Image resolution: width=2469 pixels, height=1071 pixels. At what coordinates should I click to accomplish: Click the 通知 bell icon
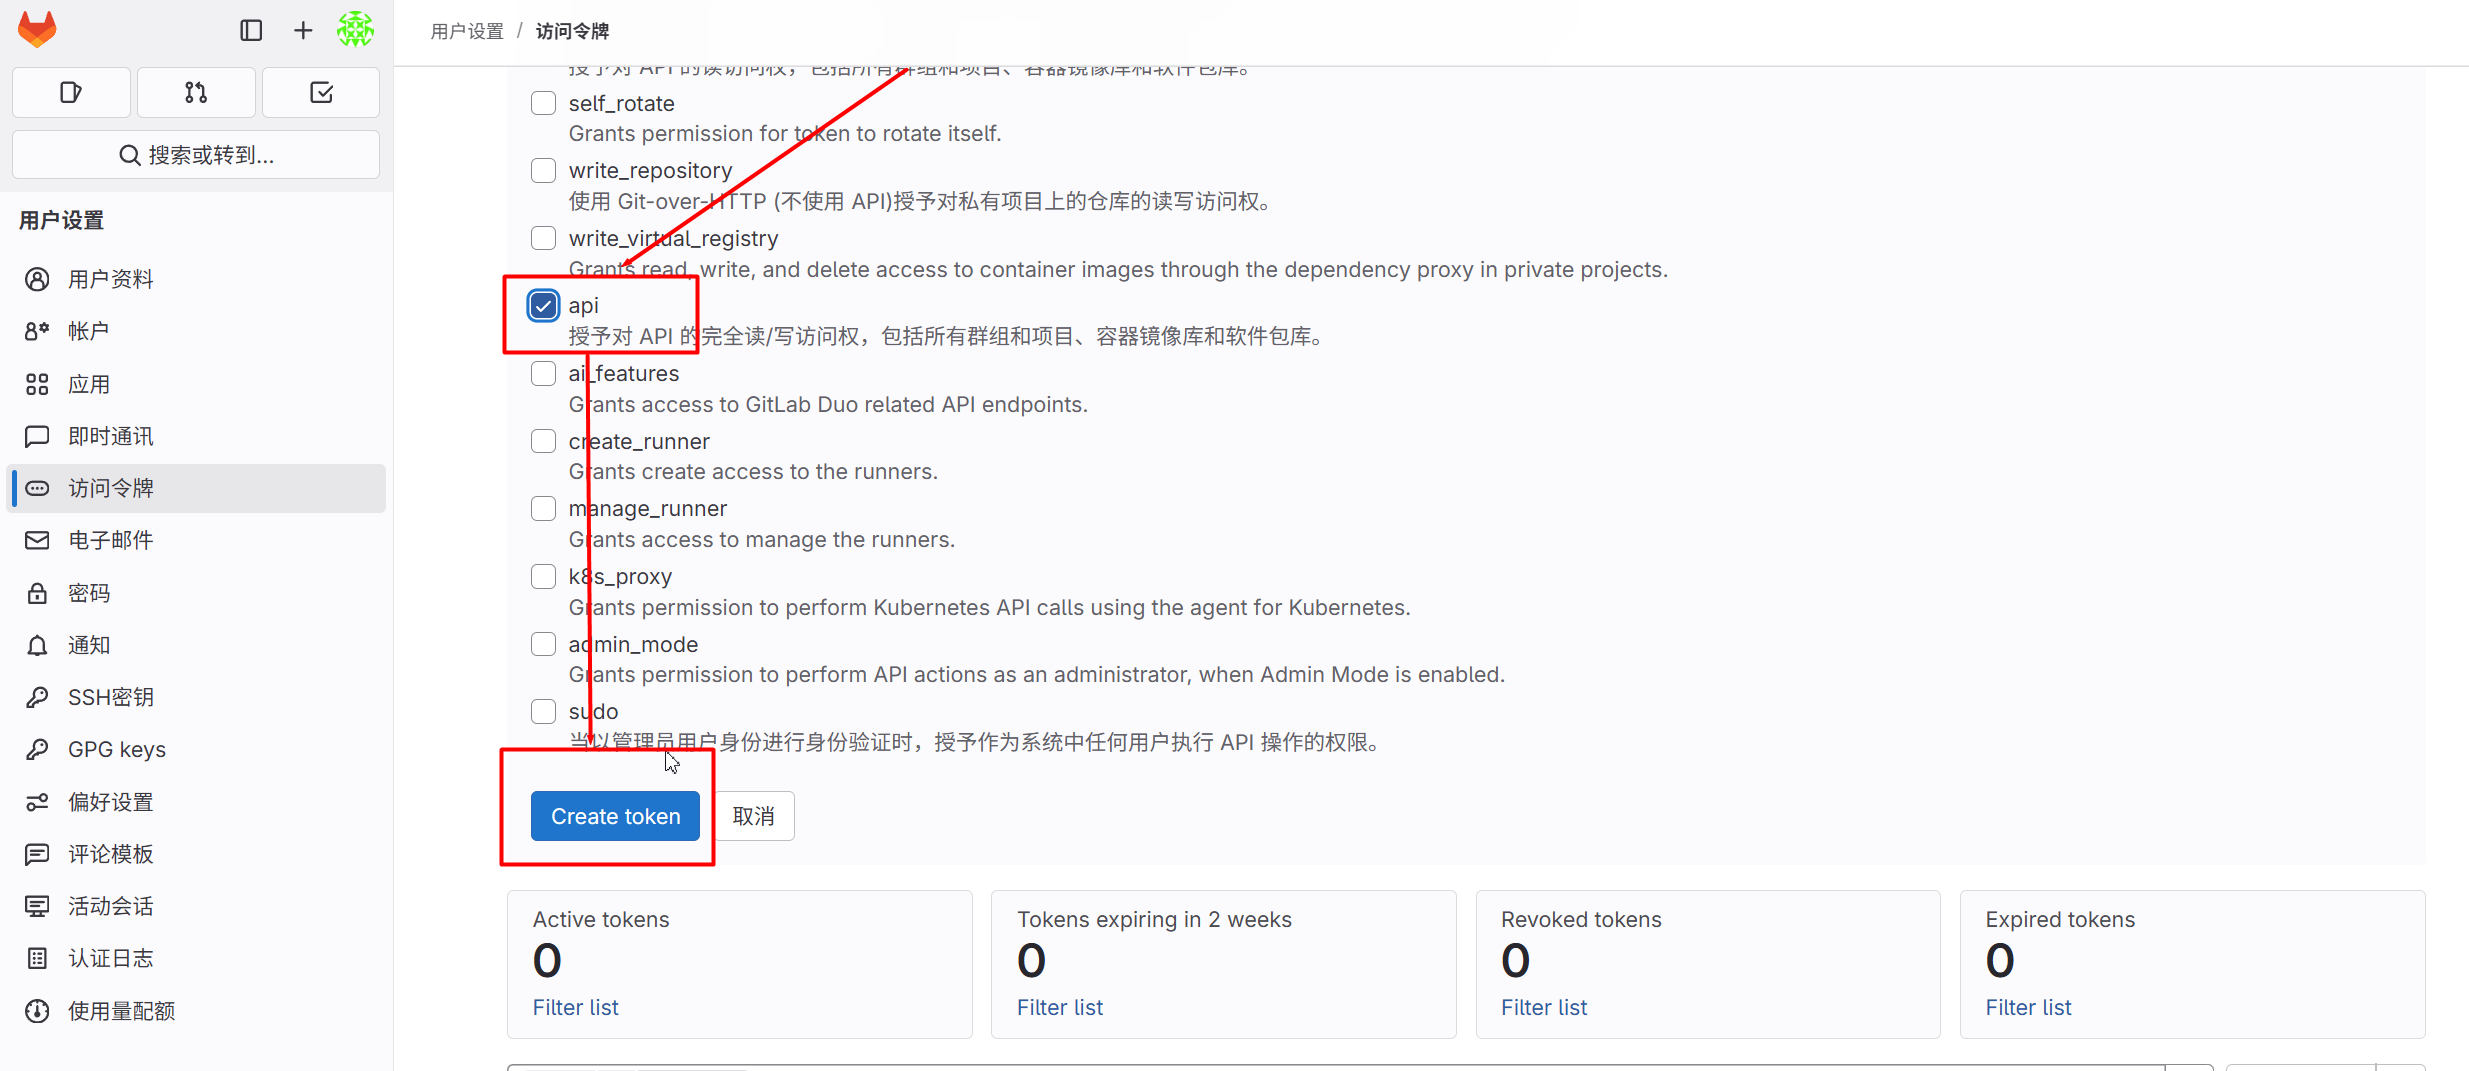37,645
